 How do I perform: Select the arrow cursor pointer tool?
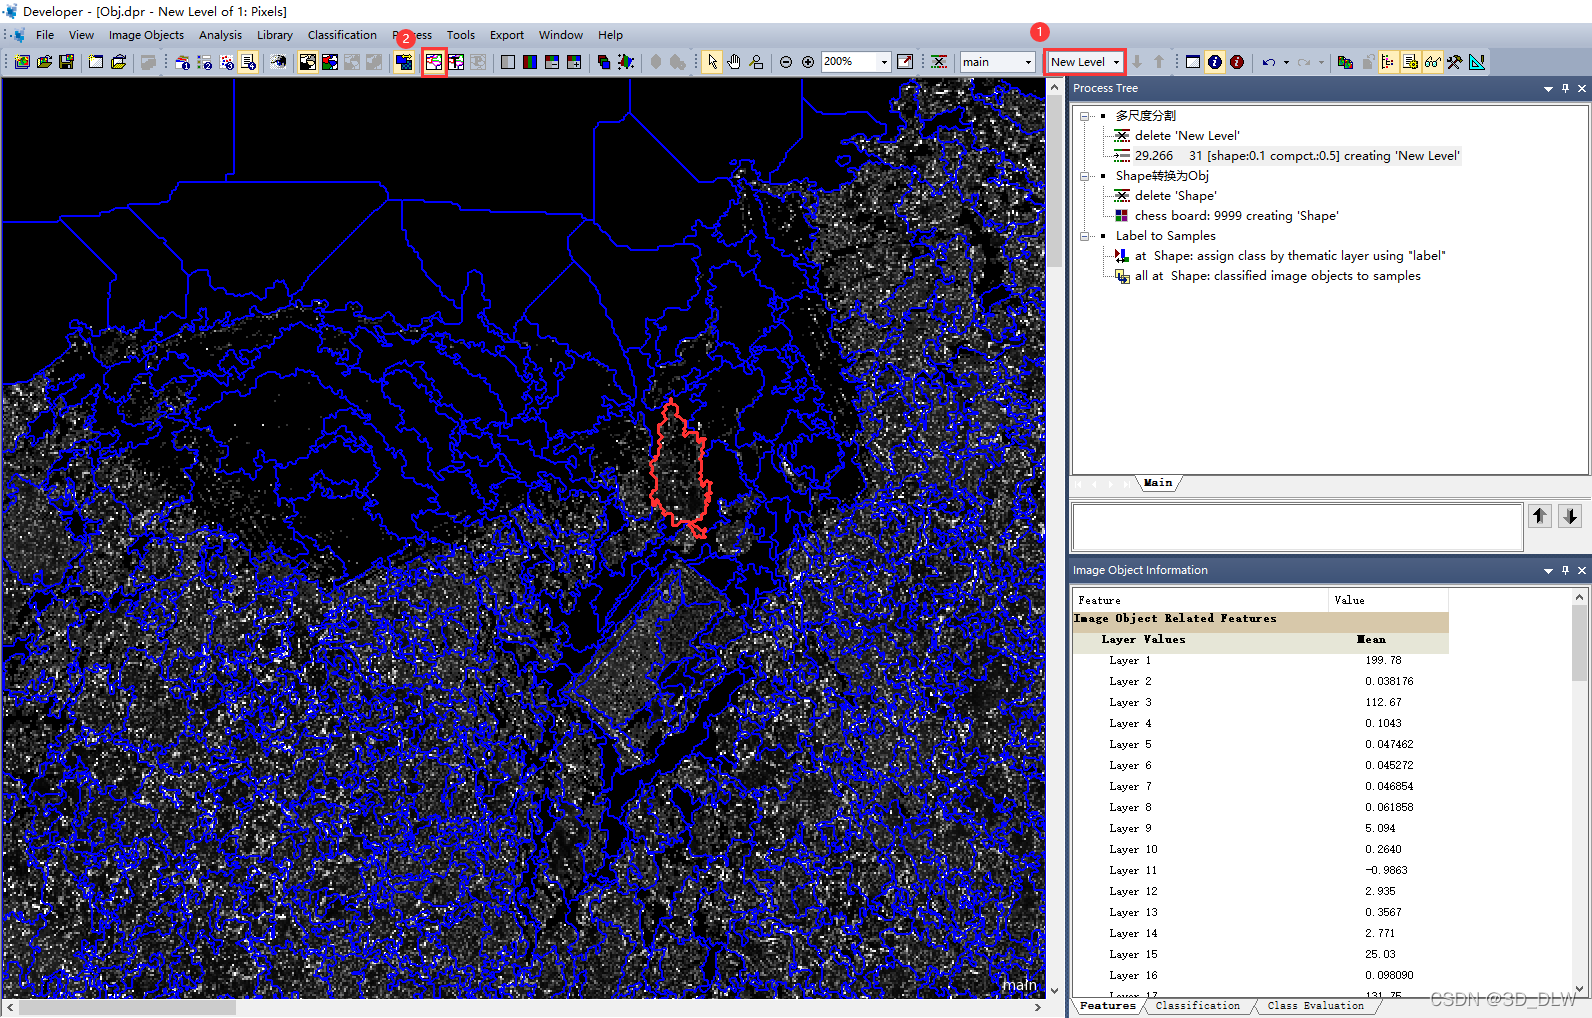click(x=712, y=62)
